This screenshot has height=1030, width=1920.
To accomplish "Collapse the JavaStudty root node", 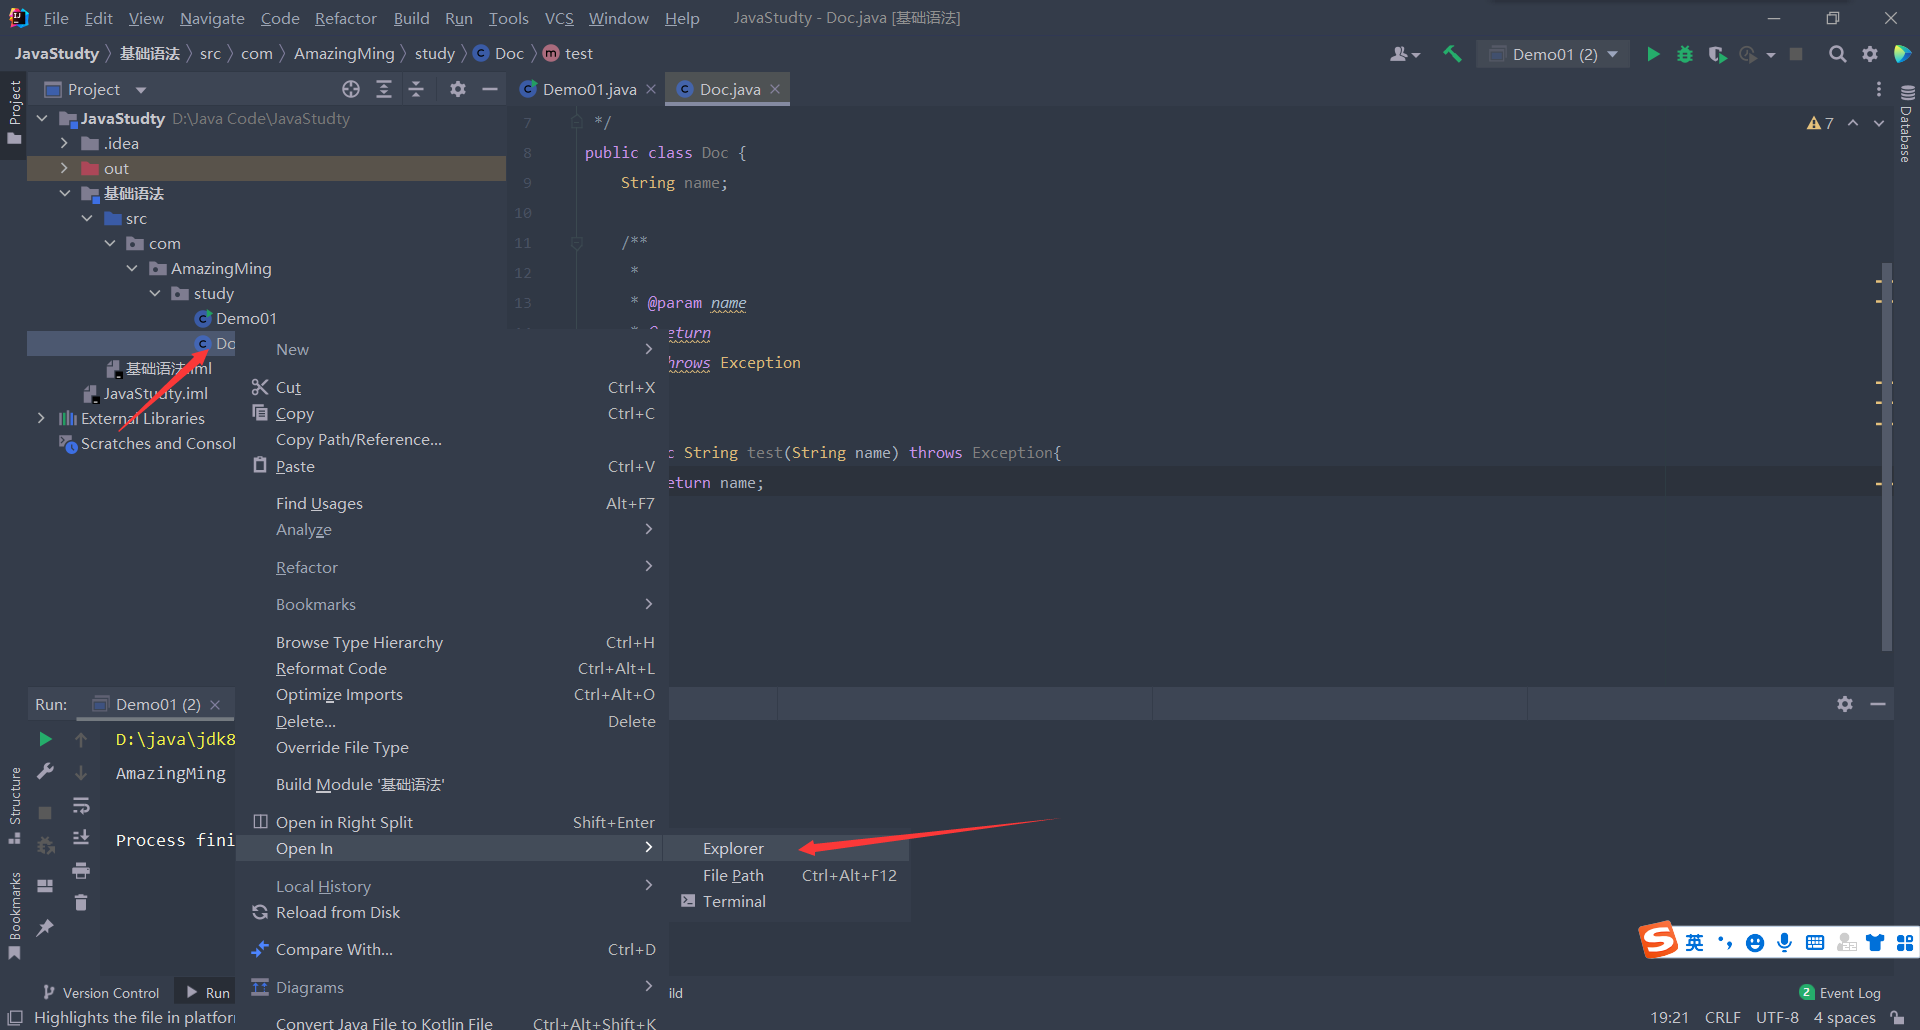I will (x=42, y=118).
